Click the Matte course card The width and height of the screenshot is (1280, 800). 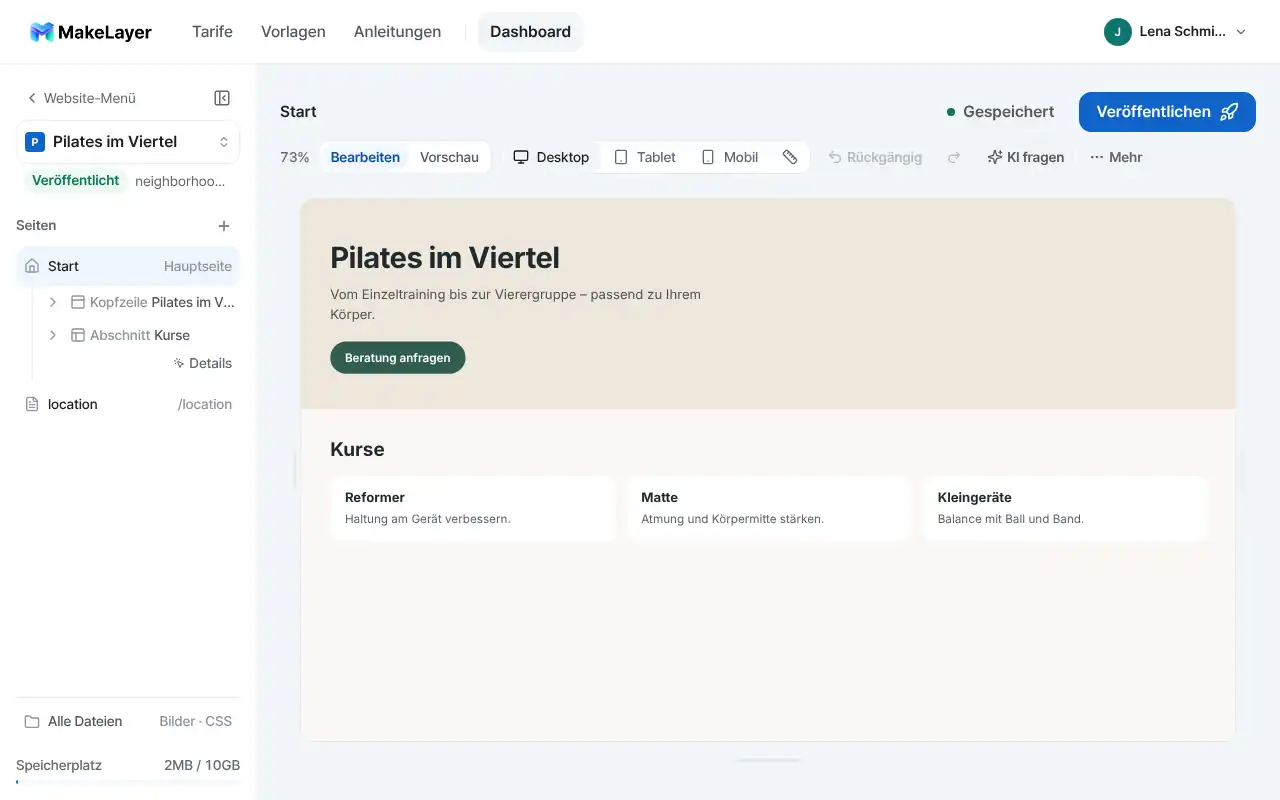(x=769, y=508)
